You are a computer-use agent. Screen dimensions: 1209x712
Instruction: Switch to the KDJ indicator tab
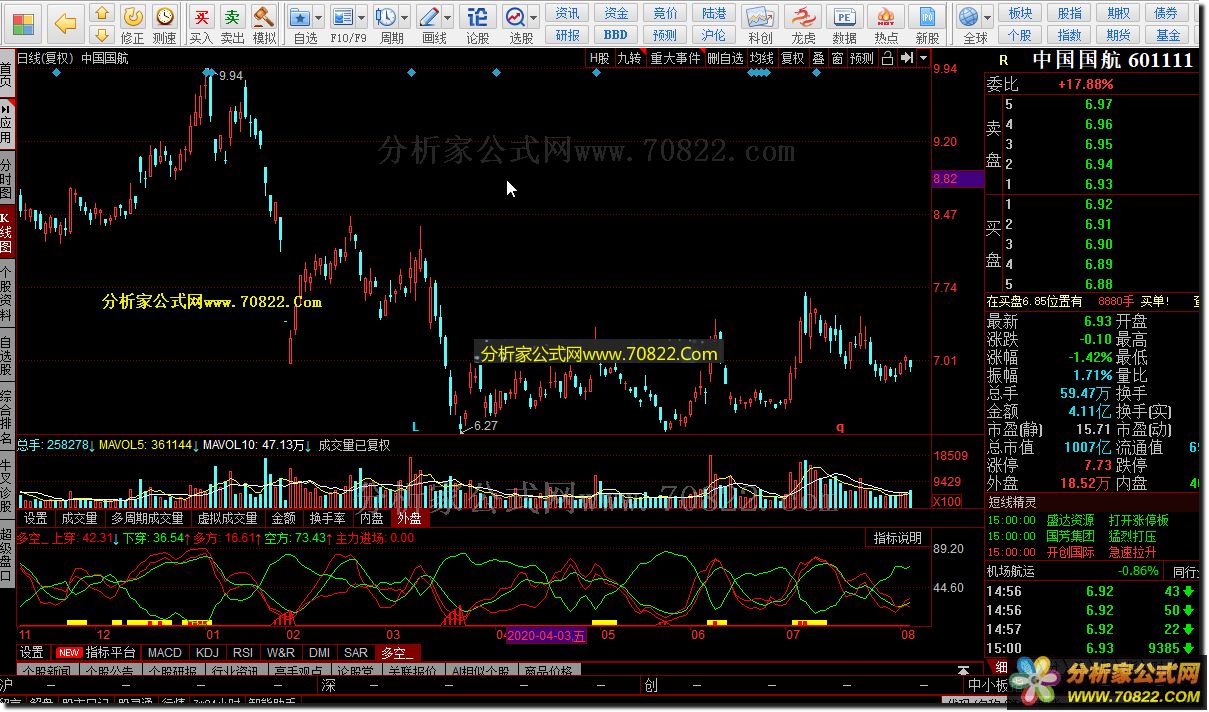(x=207, y=652)
